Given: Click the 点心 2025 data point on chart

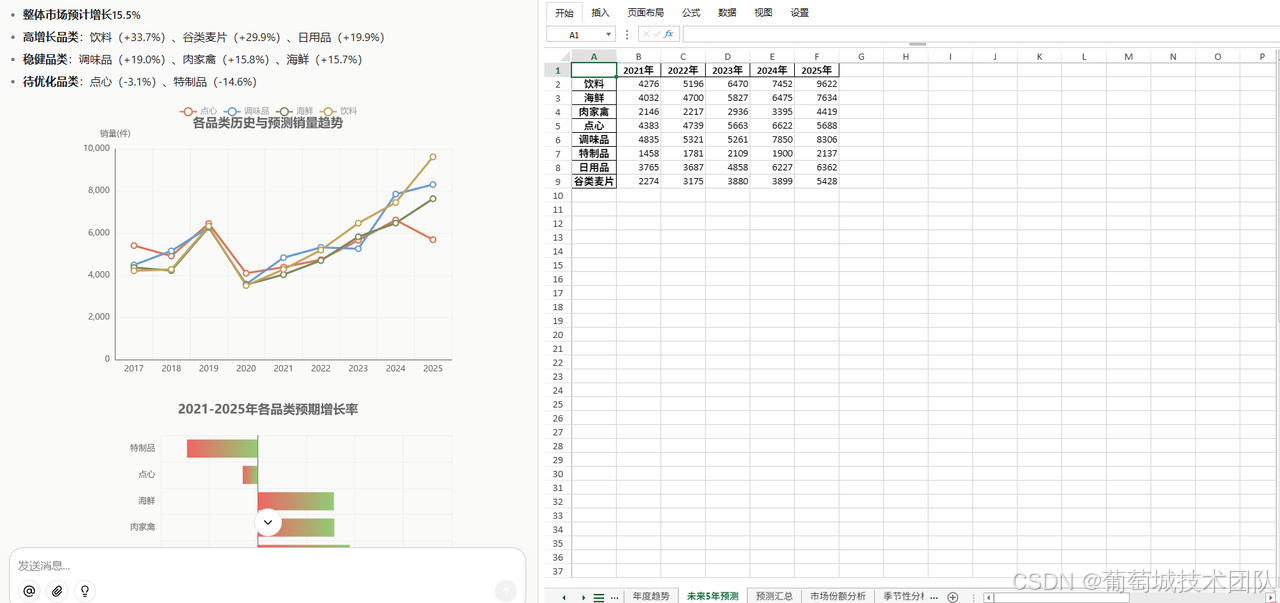Looking at the screenshot, I should (x=433, y=239).
